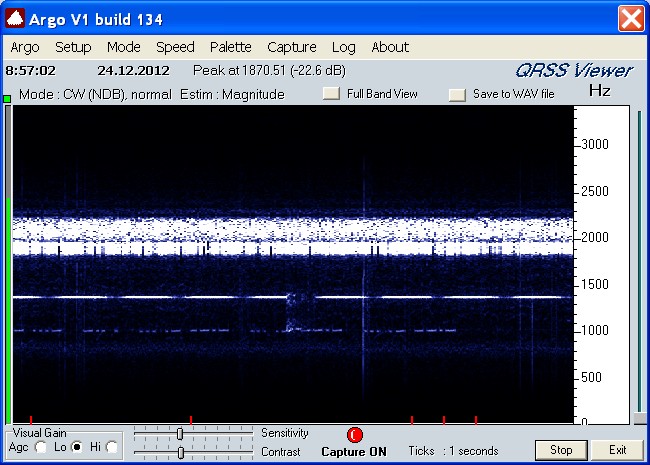Toggle the Full Band View checkbox
This screenshot has width=650, height=465.
point(331,94)
